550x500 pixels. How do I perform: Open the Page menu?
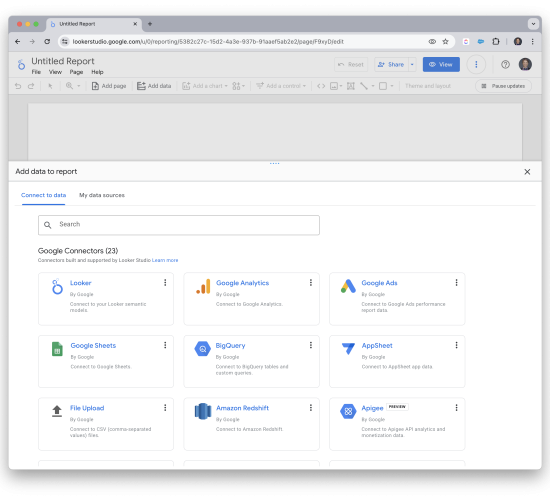click(76, 72)
